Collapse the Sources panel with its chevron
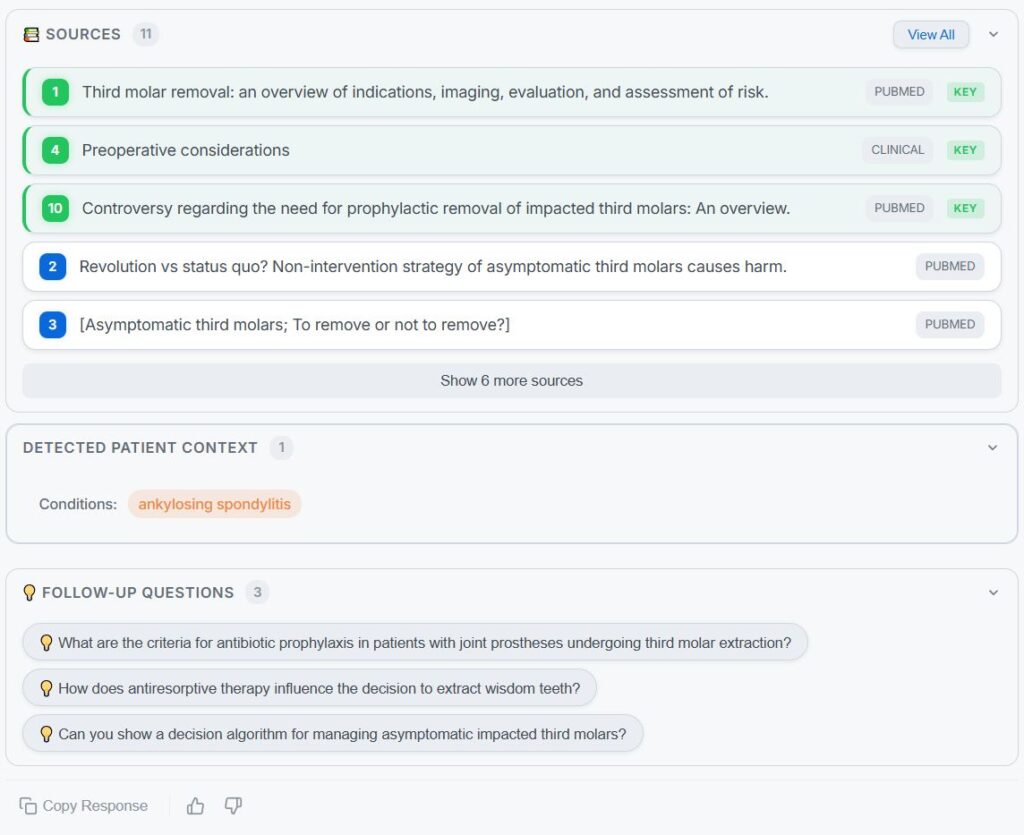Viewport: 1024px width, 835px height. coord(993,34)
